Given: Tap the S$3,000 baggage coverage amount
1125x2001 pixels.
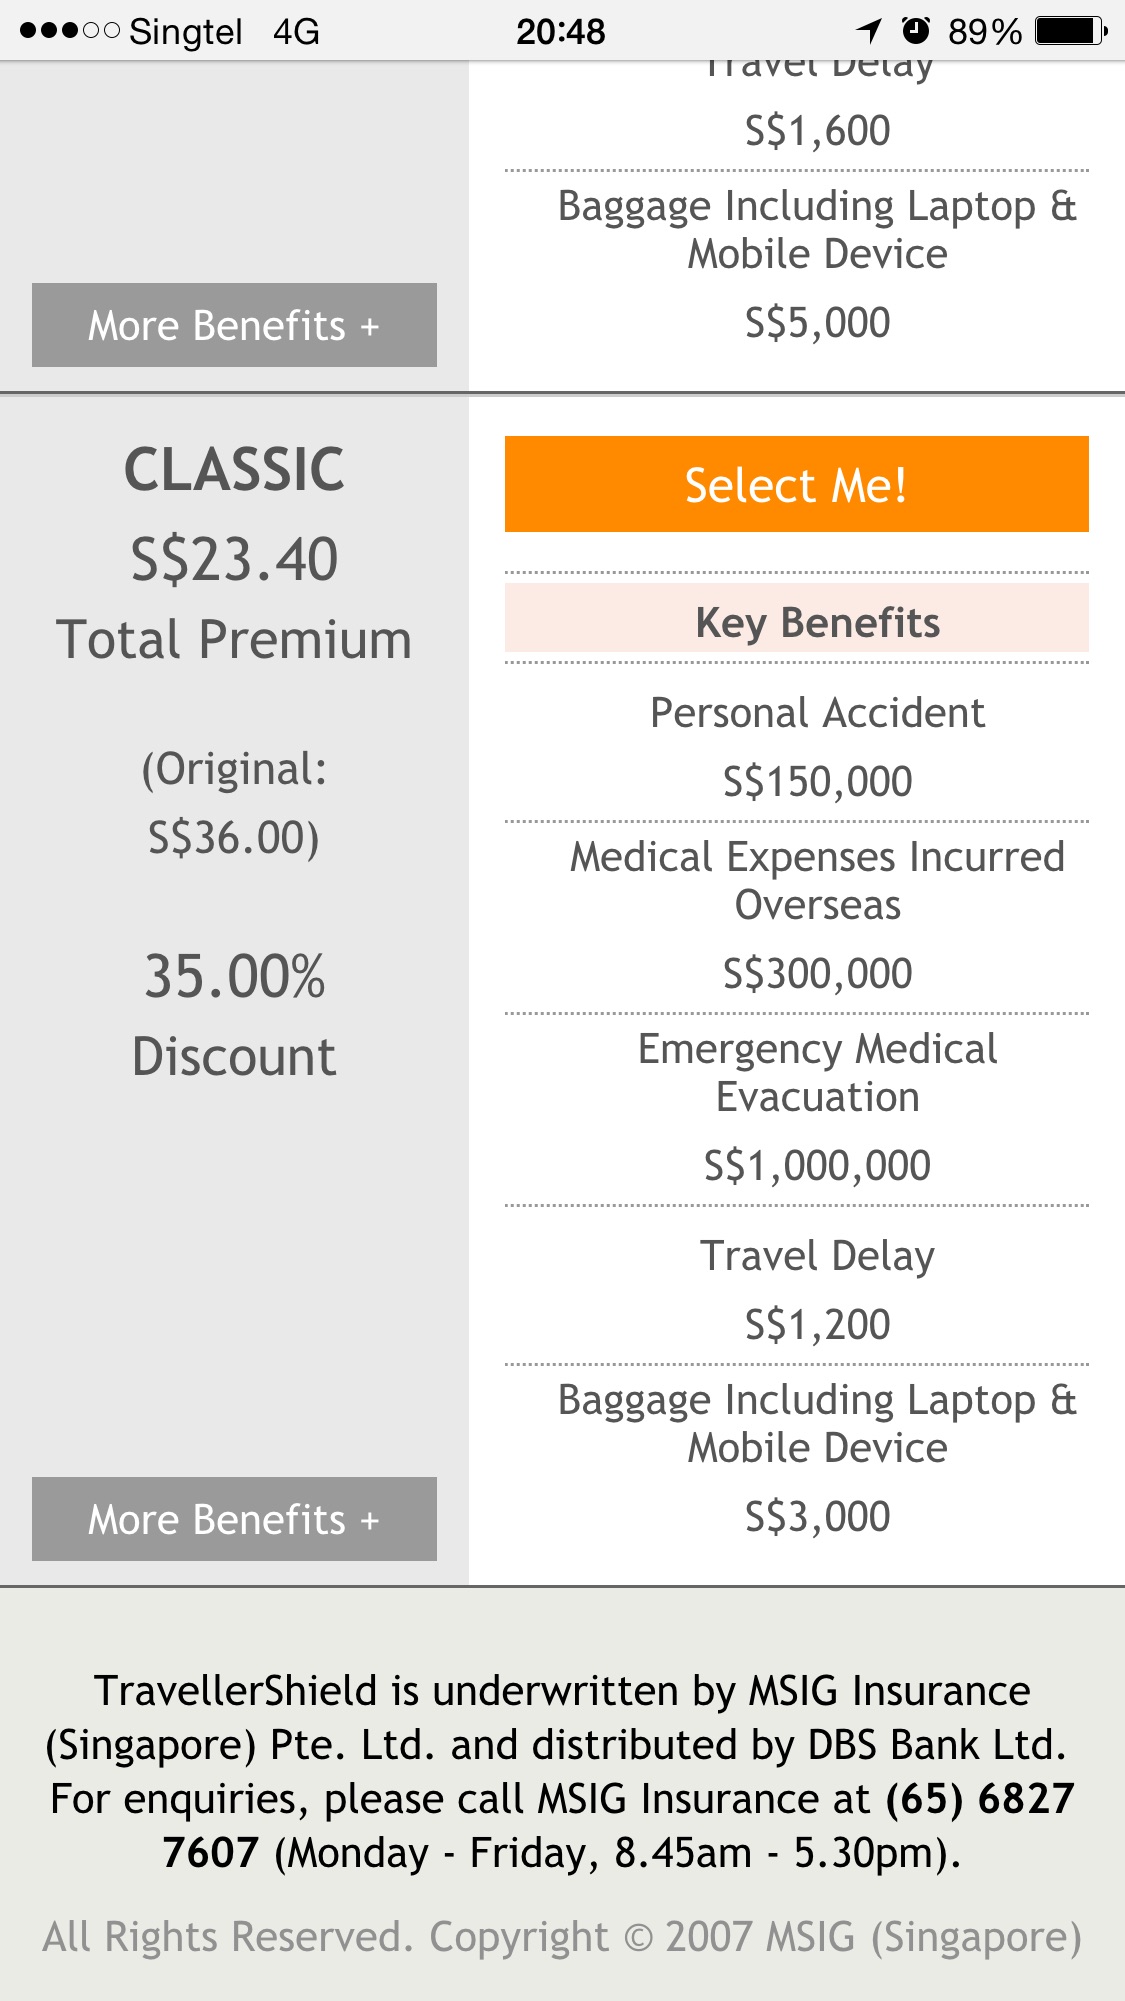Looking at the screenshot, I should coord(817,1516).
